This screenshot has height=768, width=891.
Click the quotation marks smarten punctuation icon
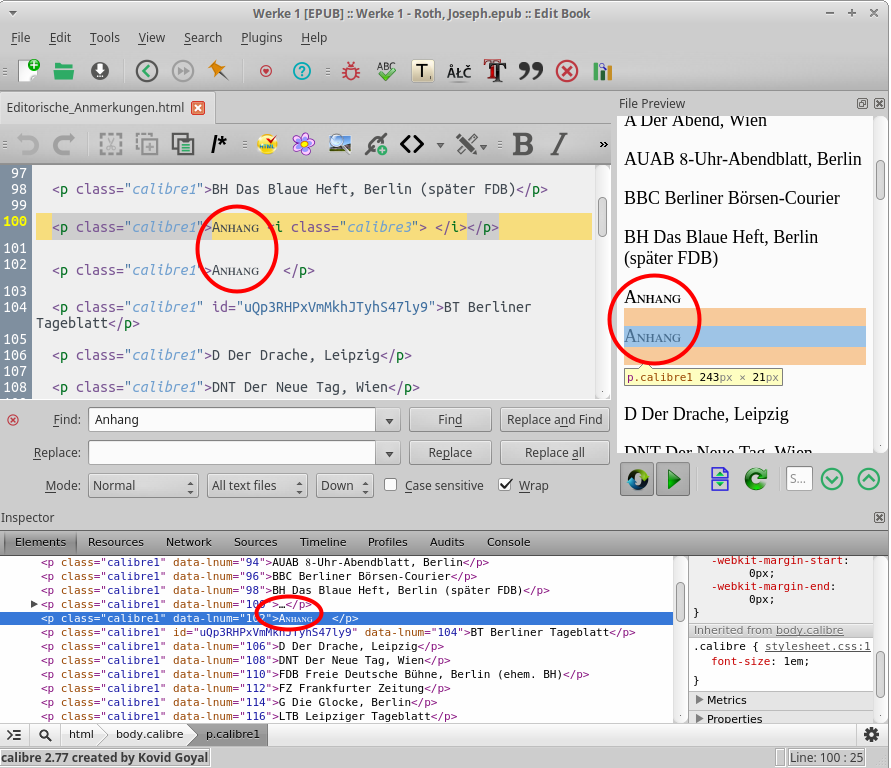tap(530, 71)
